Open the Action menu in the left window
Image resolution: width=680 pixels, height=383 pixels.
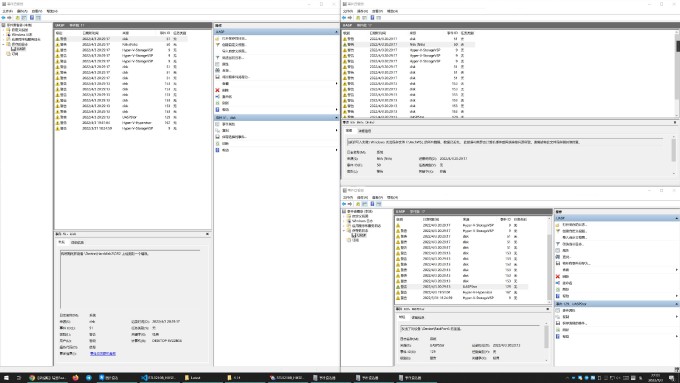[22, 11]
